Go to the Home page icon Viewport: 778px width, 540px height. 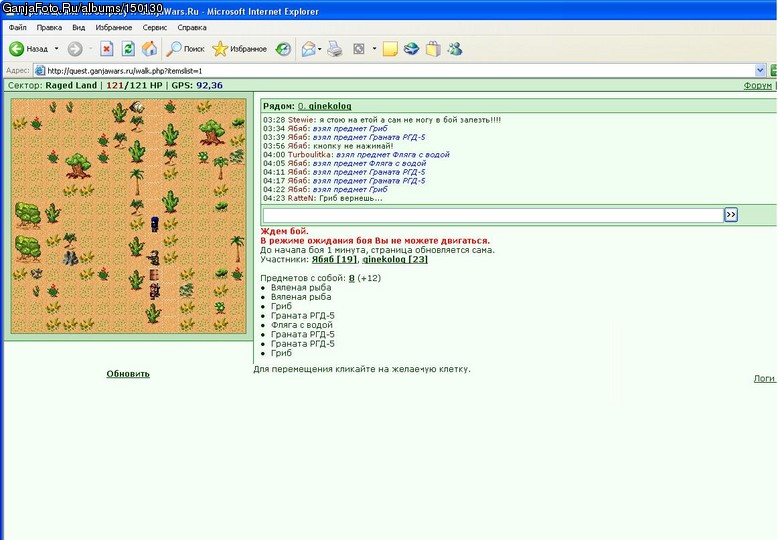pyautogui.click(x=149, y=49)
